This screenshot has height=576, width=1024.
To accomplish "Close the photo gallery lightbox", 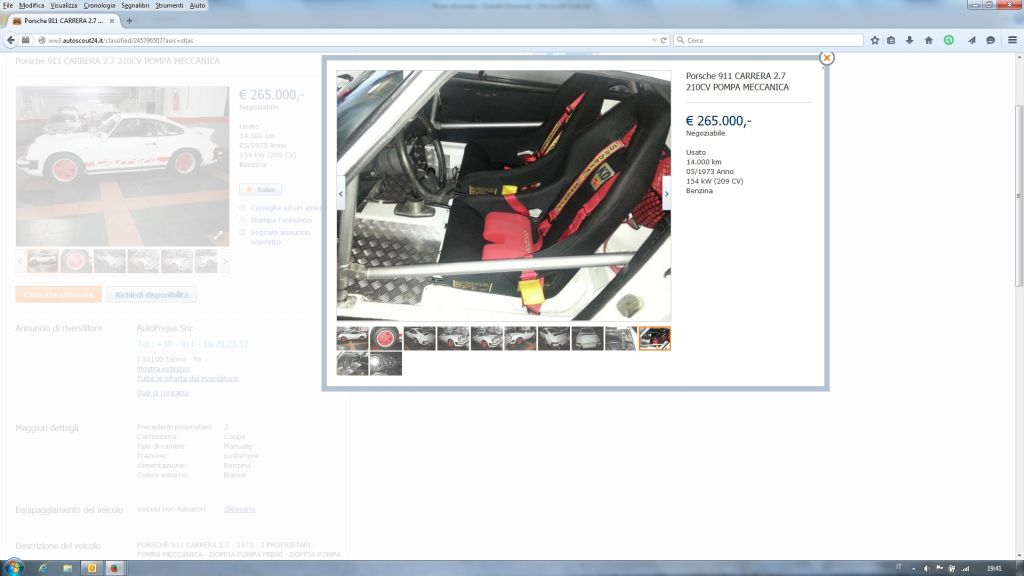I will point(827,58).
